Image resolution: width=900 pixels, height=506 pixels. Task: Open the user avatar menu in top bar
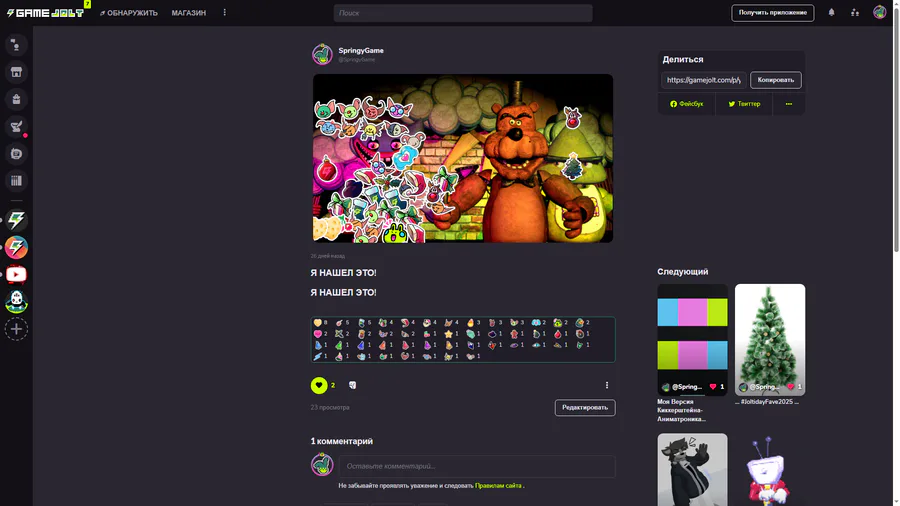click(x=879, y=12)
